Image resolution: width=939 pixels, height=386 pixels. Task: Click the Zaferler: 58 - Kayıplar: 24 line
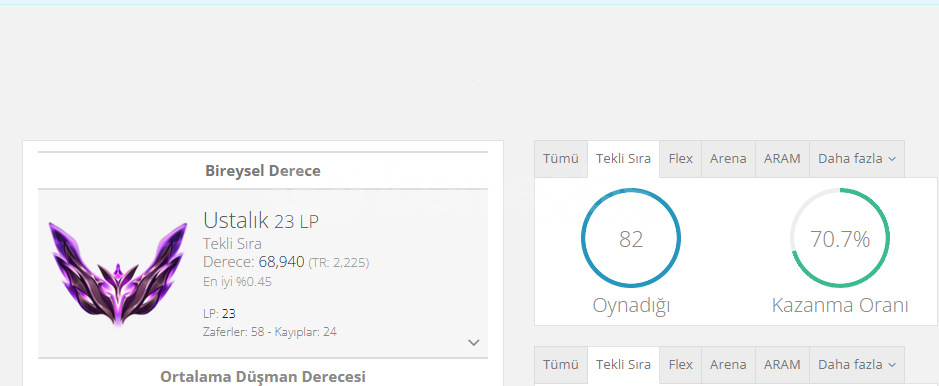pyautogui.click(x=269, y=332)
